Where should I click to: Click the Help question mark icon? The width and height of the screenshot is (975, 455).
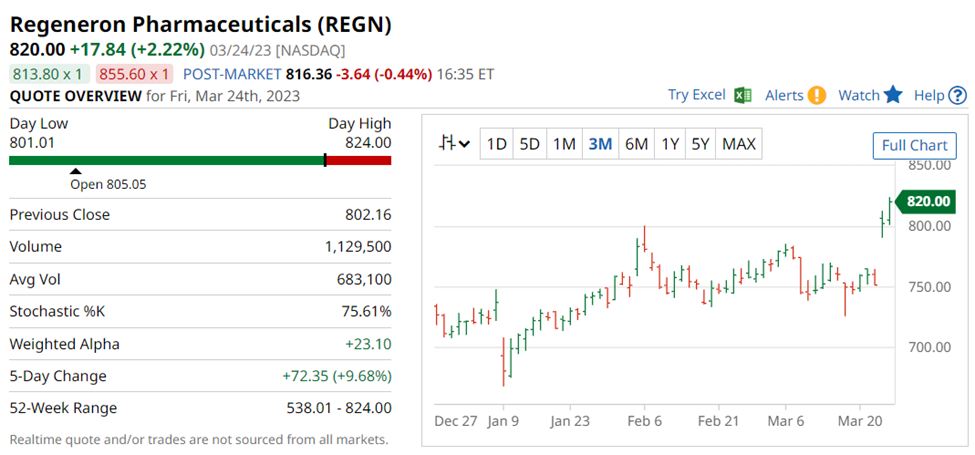point(958,95)
